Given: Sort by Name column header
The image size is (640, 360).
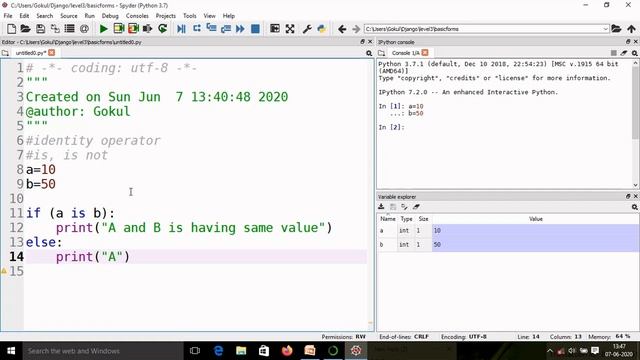Looking at the screenshot, I should pos(388,219).
